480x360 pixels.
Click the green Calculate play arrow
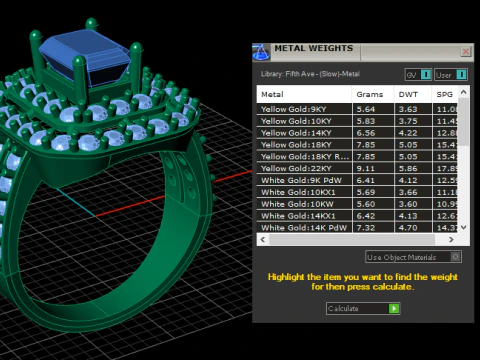click(x=394, y=308)
